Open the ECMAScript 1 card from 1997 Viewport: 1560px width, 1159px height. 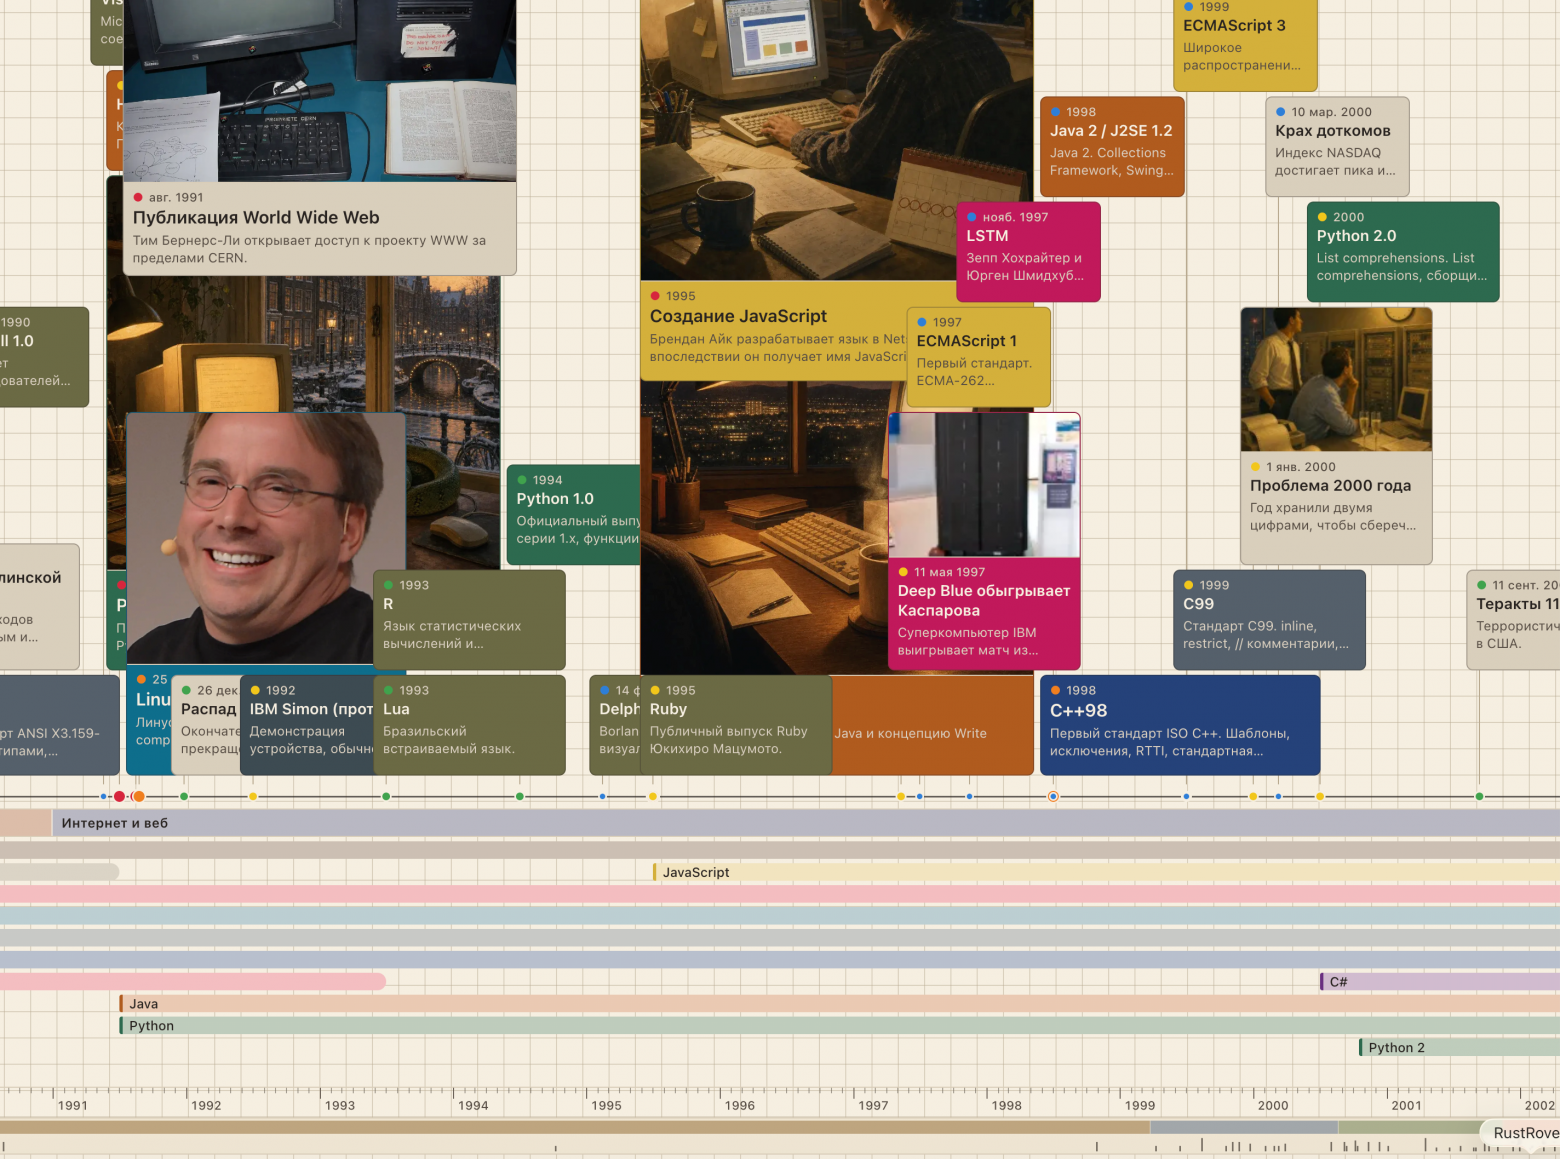(978, 356)
